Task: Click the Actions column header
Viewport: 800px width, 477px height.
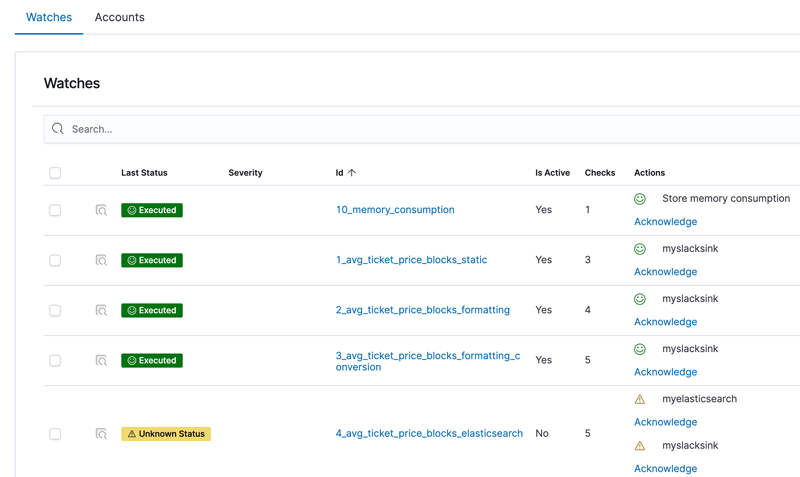Action: (649, 173)
